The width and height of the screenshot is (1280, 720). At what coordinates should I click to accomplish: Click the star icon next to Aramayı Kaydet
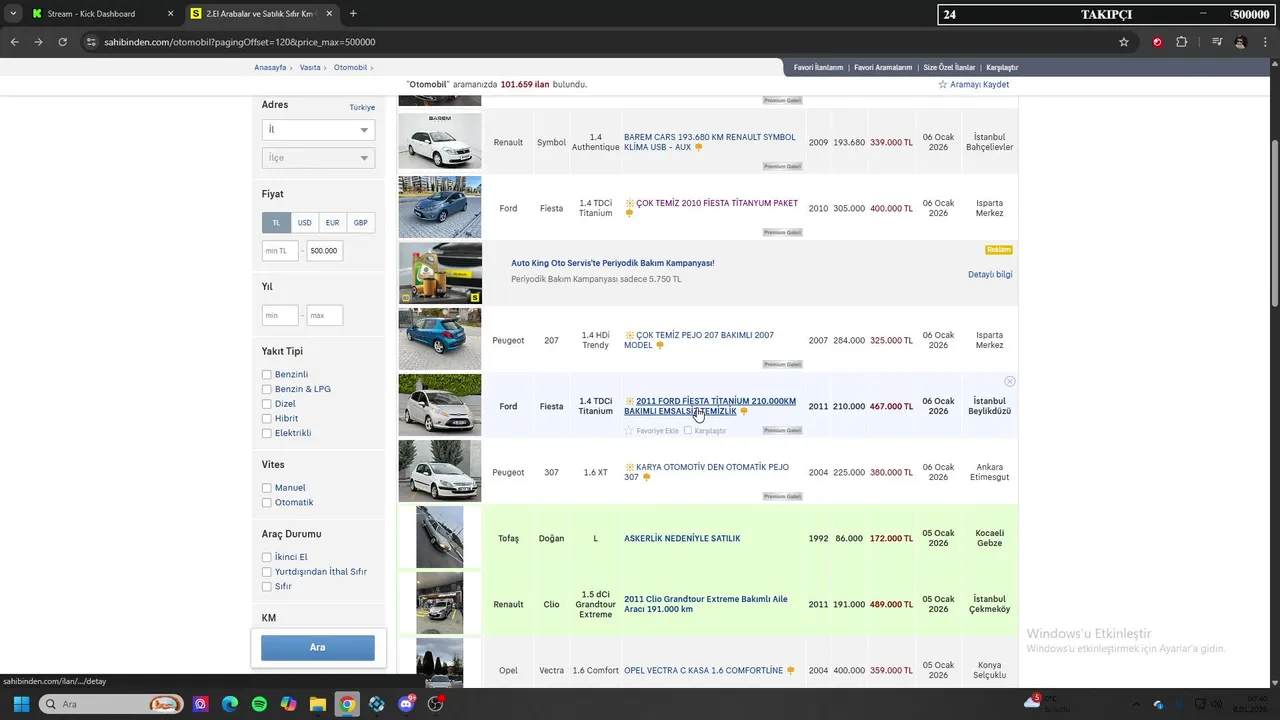[942, 85]
